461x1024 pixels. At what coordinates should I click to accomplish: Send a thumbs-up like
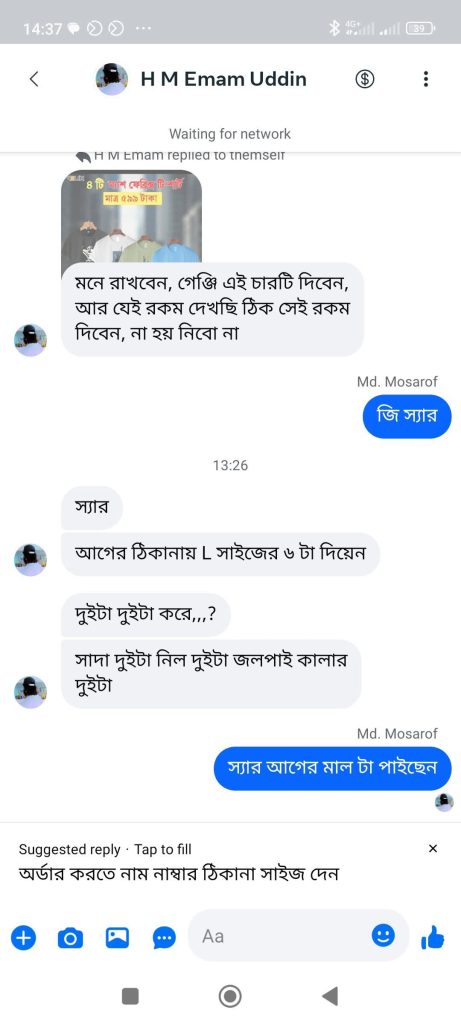432,938
